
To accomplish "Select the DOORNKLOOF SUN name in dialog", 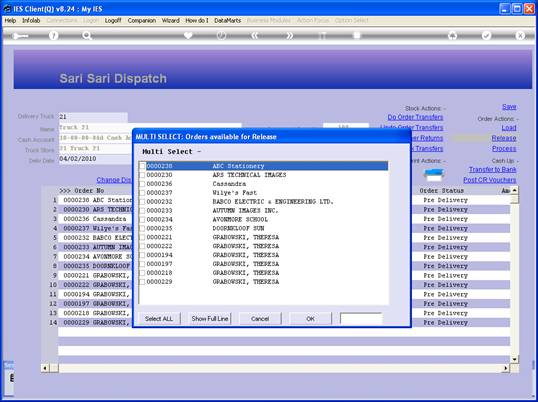I will 238,228.
